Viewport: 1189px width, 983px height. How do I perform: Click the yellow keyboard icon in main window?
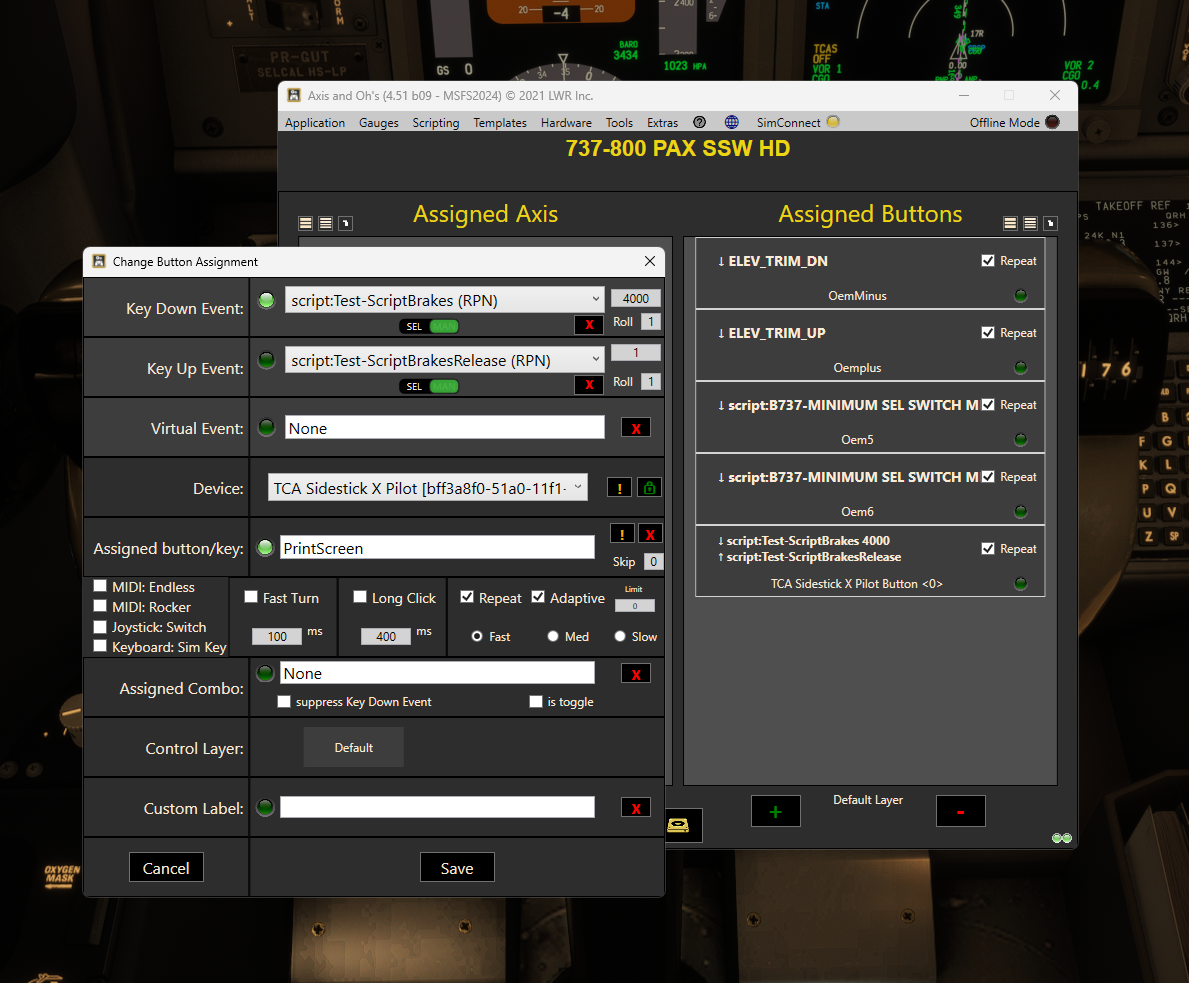[678, 825]
